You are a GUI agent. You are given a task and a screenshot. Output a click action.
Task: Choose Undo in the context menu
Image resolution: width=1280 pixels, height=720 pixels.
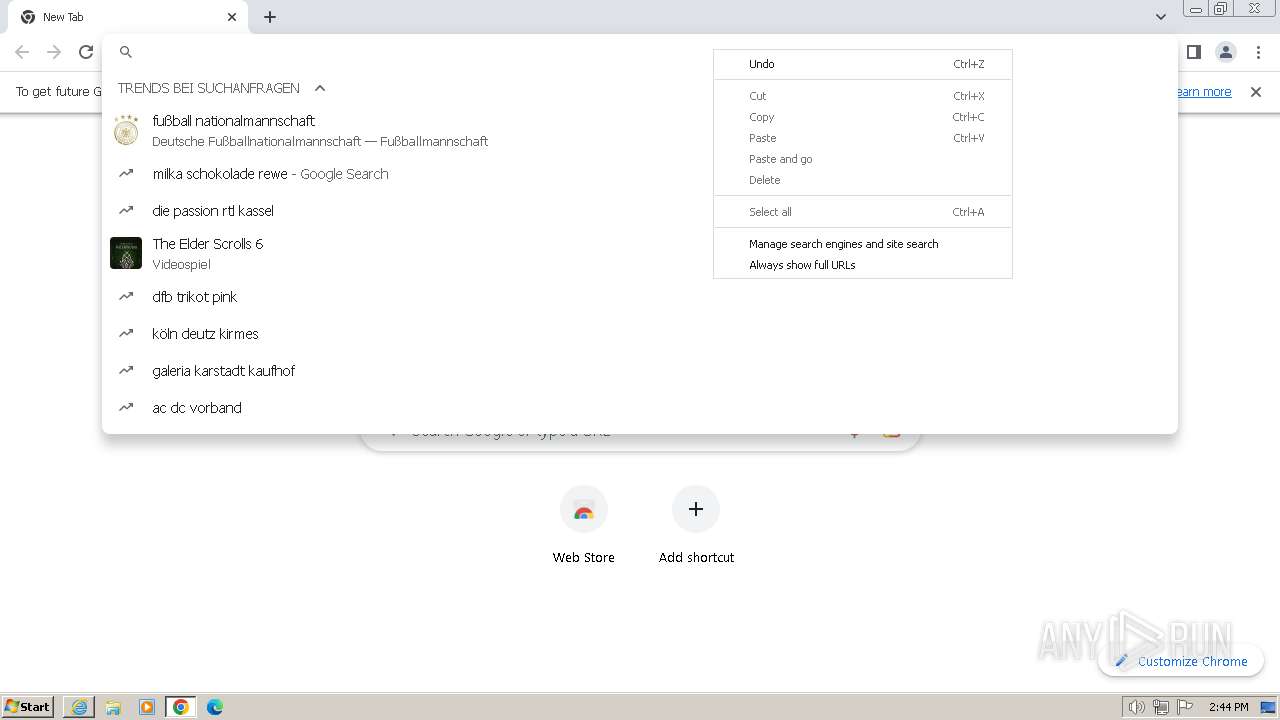click(x=863, y=64)
